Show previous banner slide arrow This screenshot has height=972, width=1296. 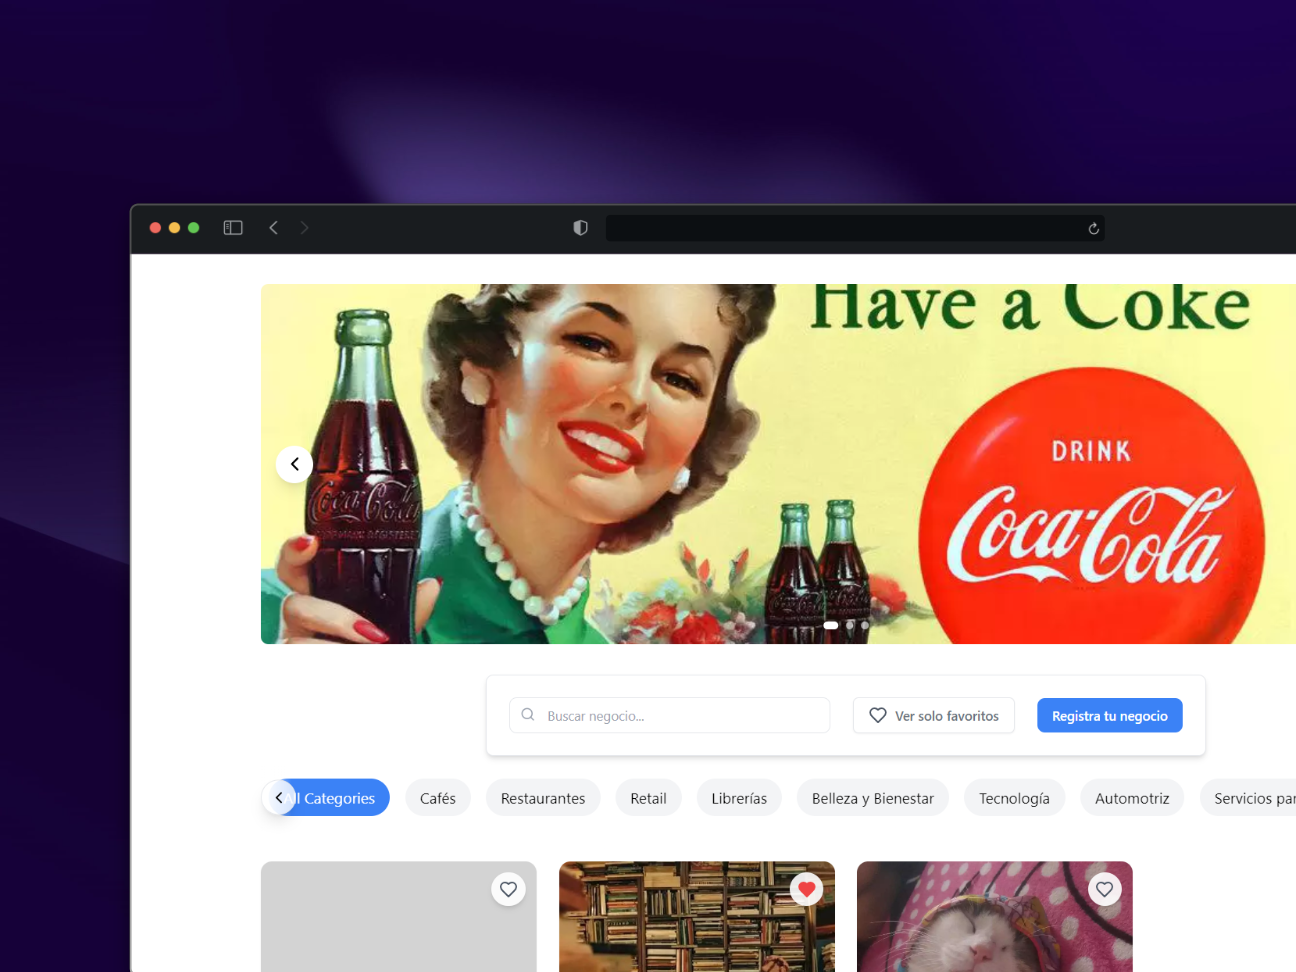[294, 464]
